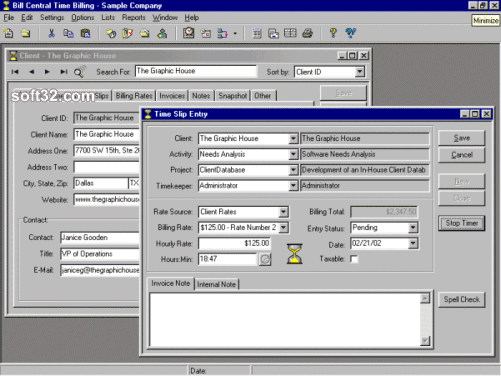The image size is (501, 376).
Task: Open the Settings menu
Action: pyautogui.click(x=52, y=17)
